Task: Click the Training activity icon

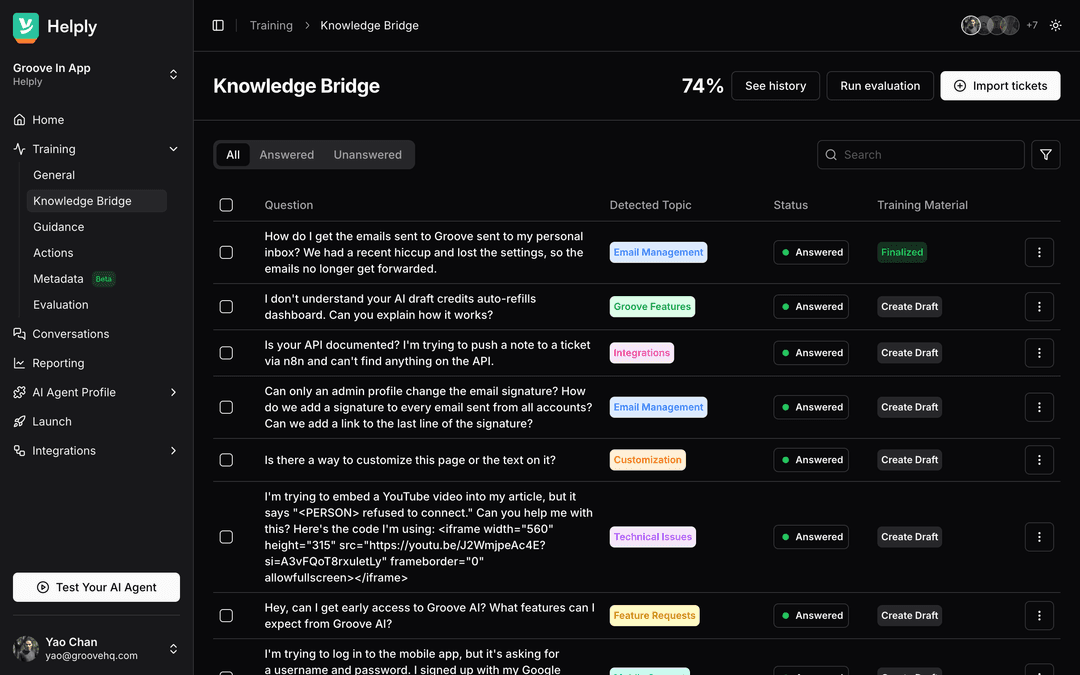Action: click(19, 149)
